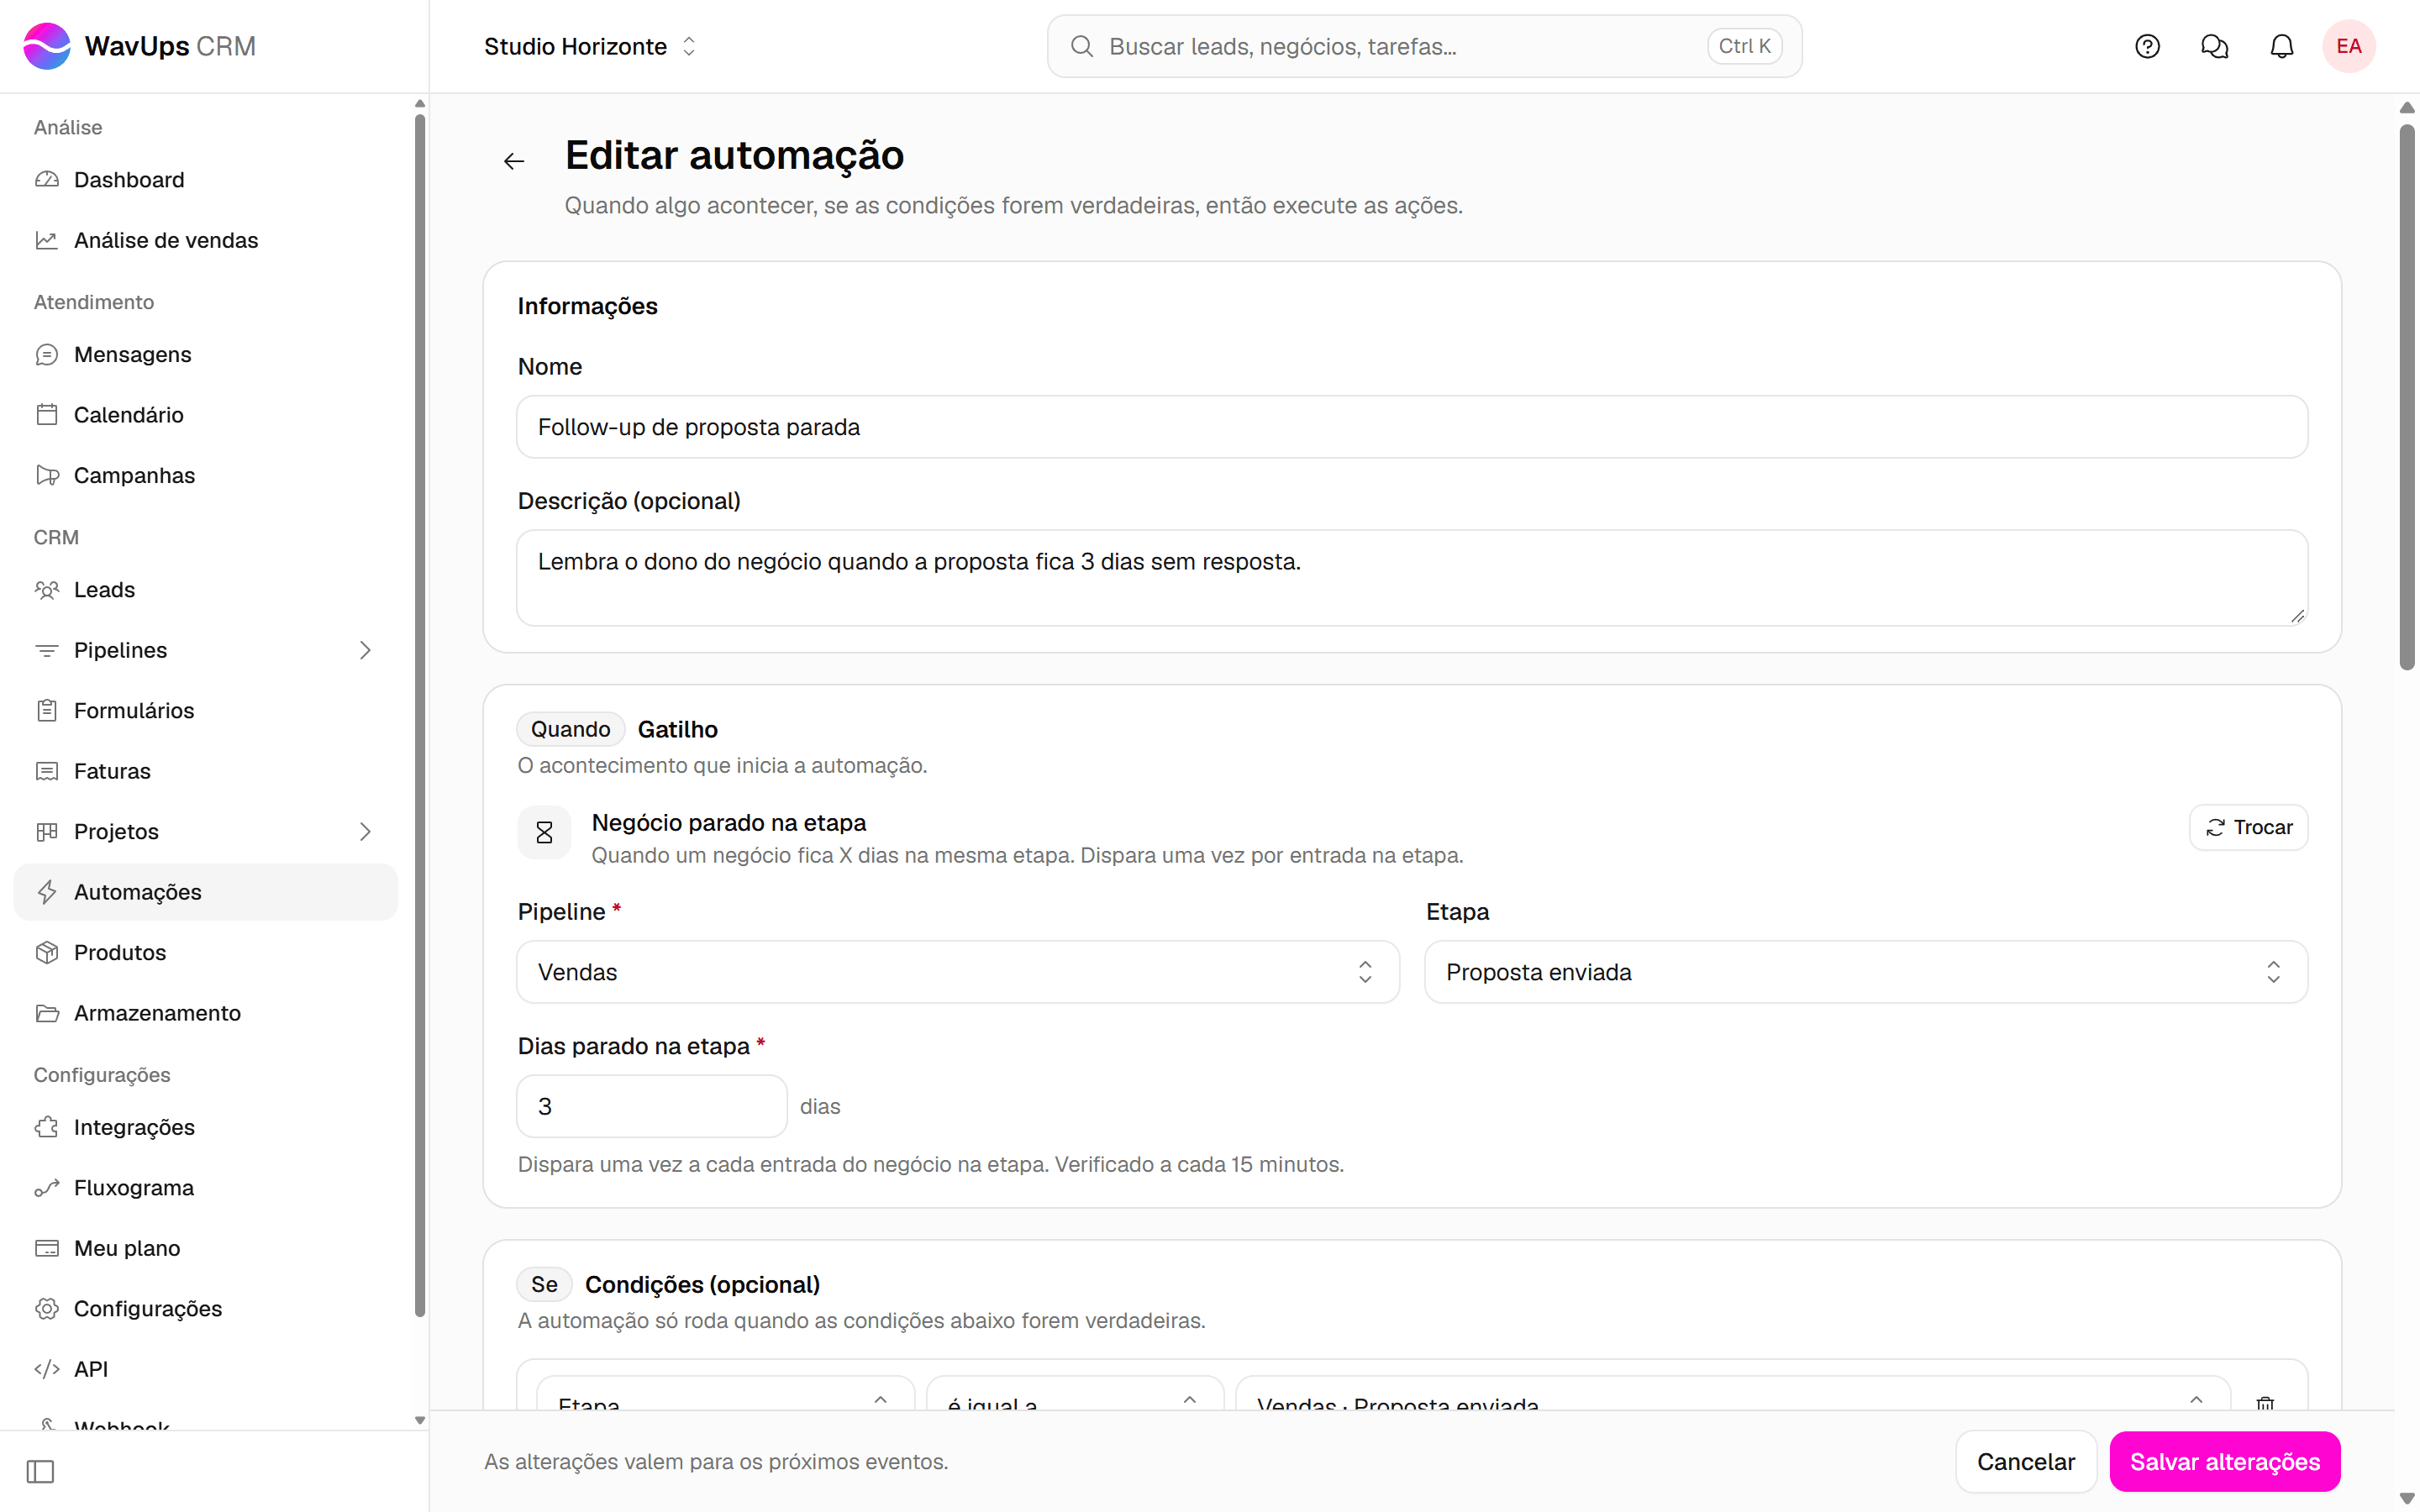Open the chat conversations icon

[x=2214, y=46]
